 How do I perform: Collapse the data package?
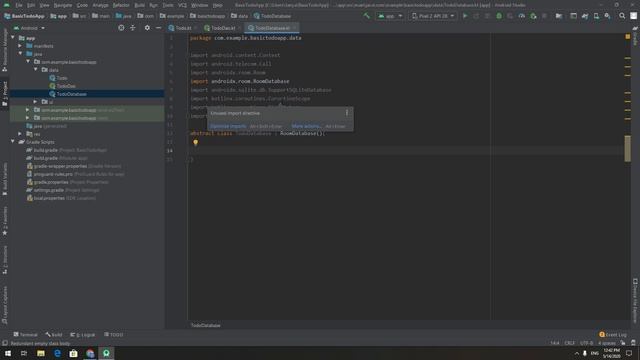click(x=36, y=70)
